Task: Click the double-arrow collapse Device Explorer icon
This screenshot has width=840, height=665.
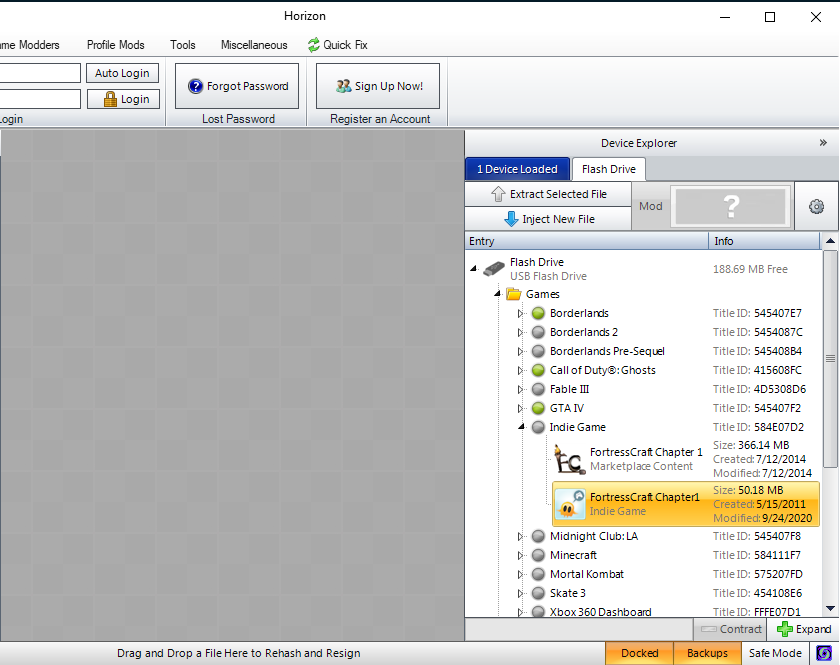Action: (x=823, y=143)
